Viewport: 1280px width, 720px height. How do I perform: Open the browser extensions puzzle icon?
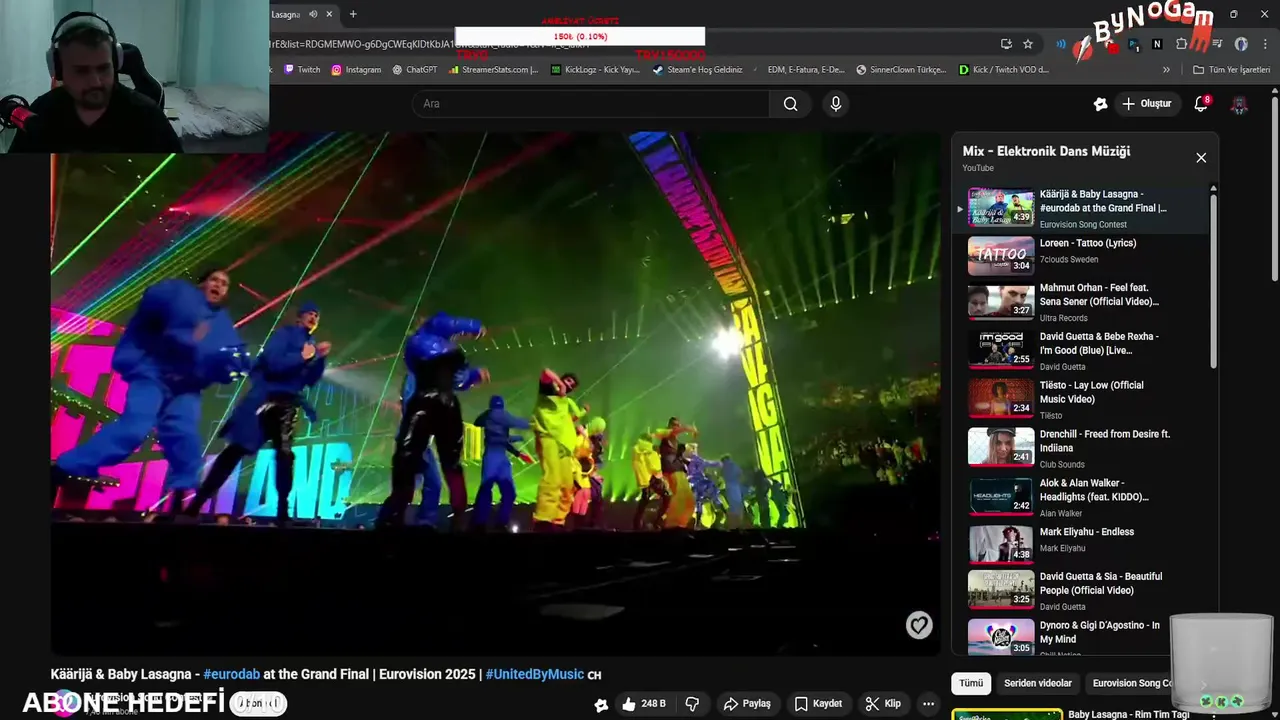pos(1182,44)
